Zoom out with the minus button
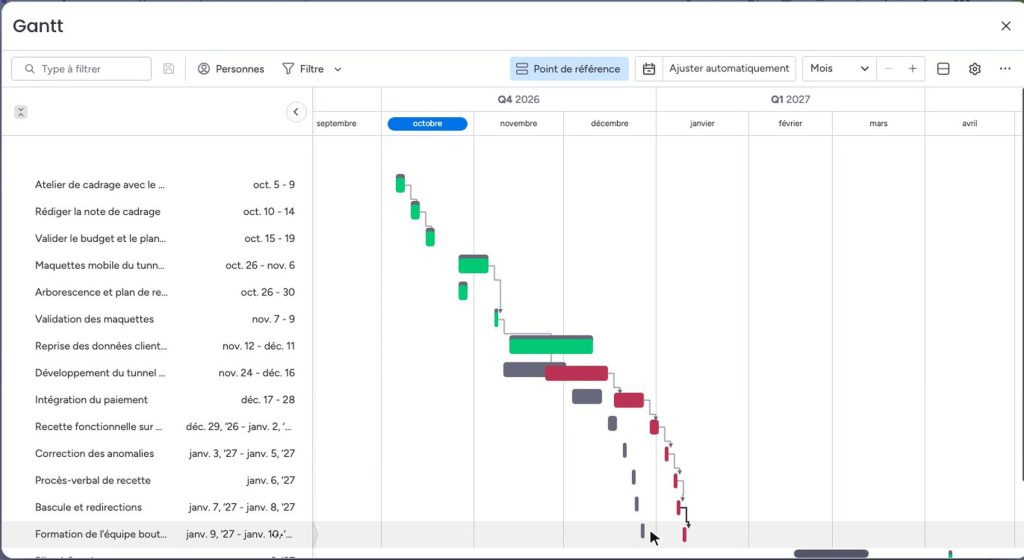 [888, 69]
